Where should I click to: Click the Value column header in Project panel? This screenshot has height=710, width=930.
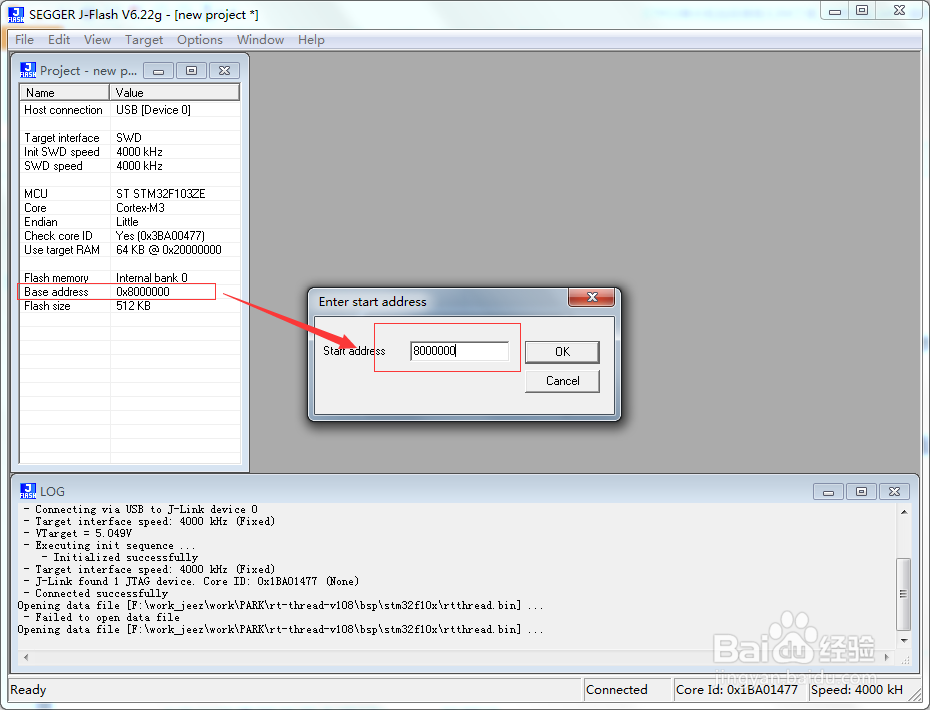(x=174, y=93)
